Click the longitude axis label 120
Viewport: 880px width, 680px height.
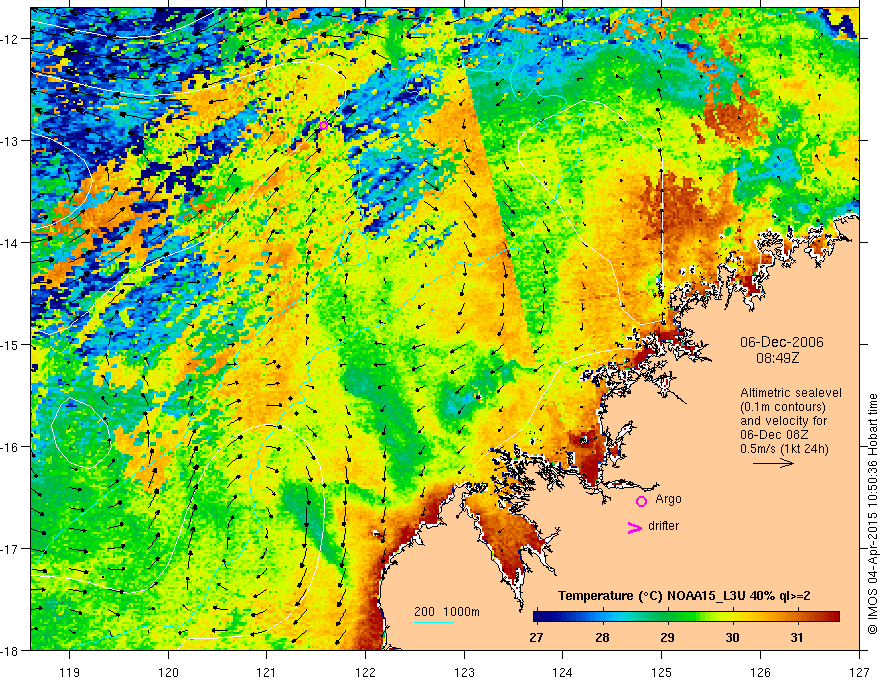168,672
